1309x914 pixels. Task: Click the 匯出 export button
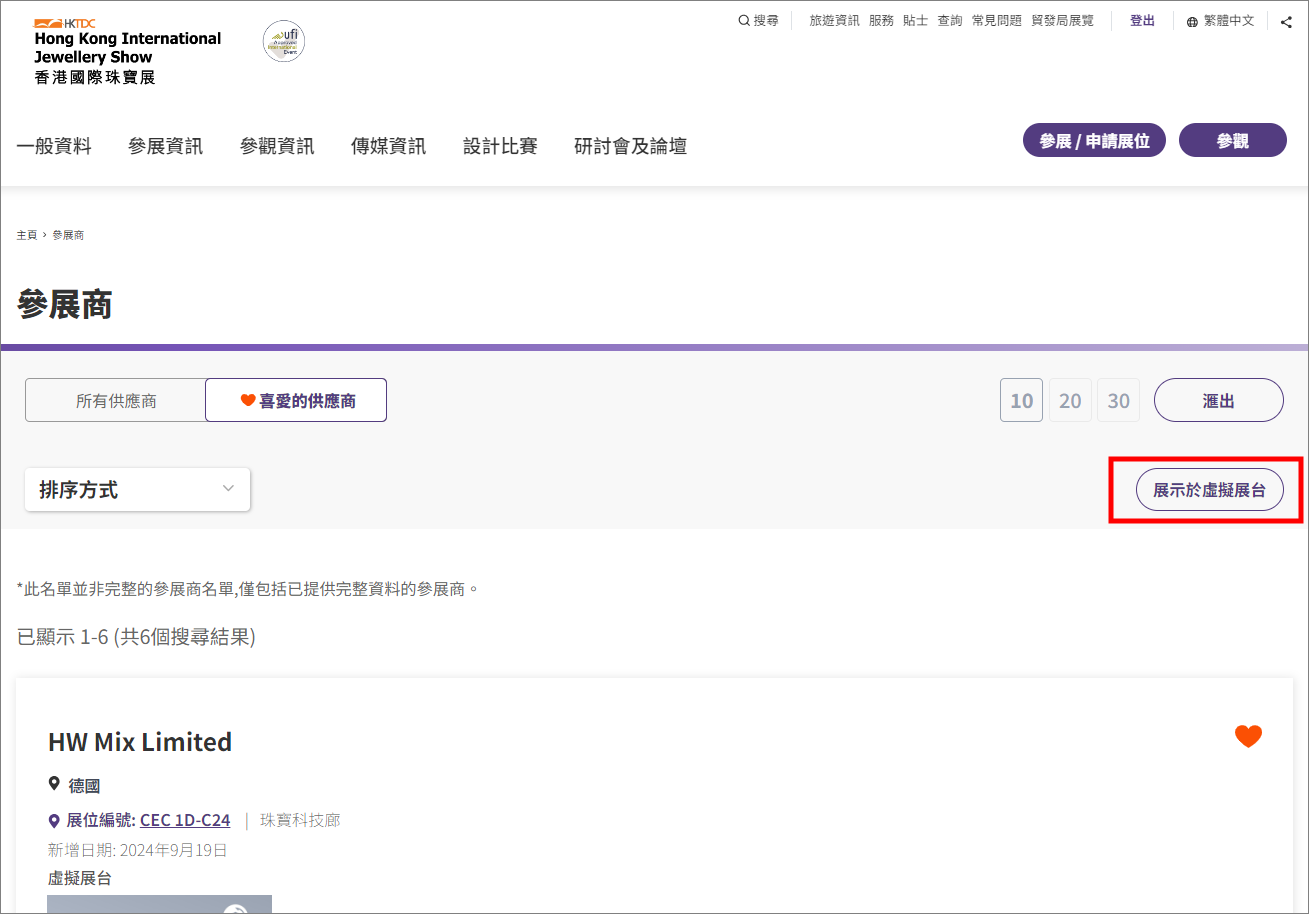(1218, 401)
